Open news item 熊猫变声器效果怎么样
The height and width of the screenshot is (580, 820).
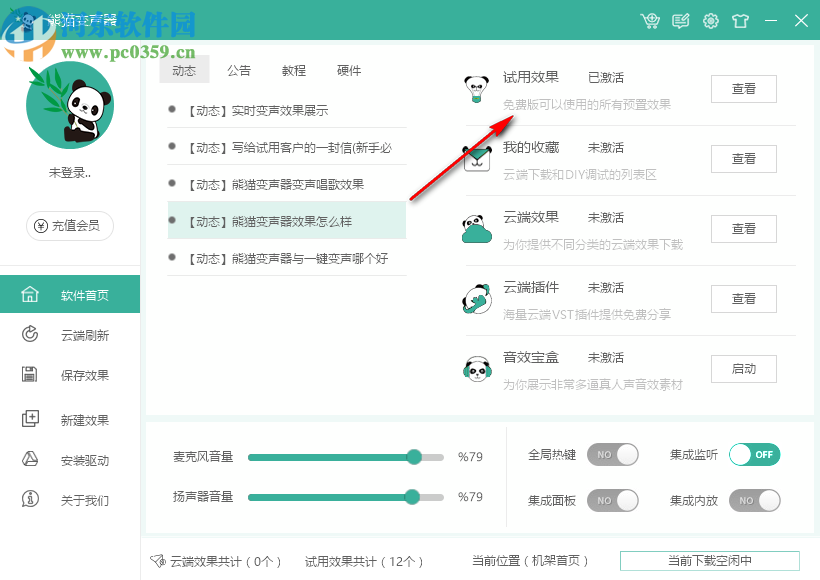point(287,221)
